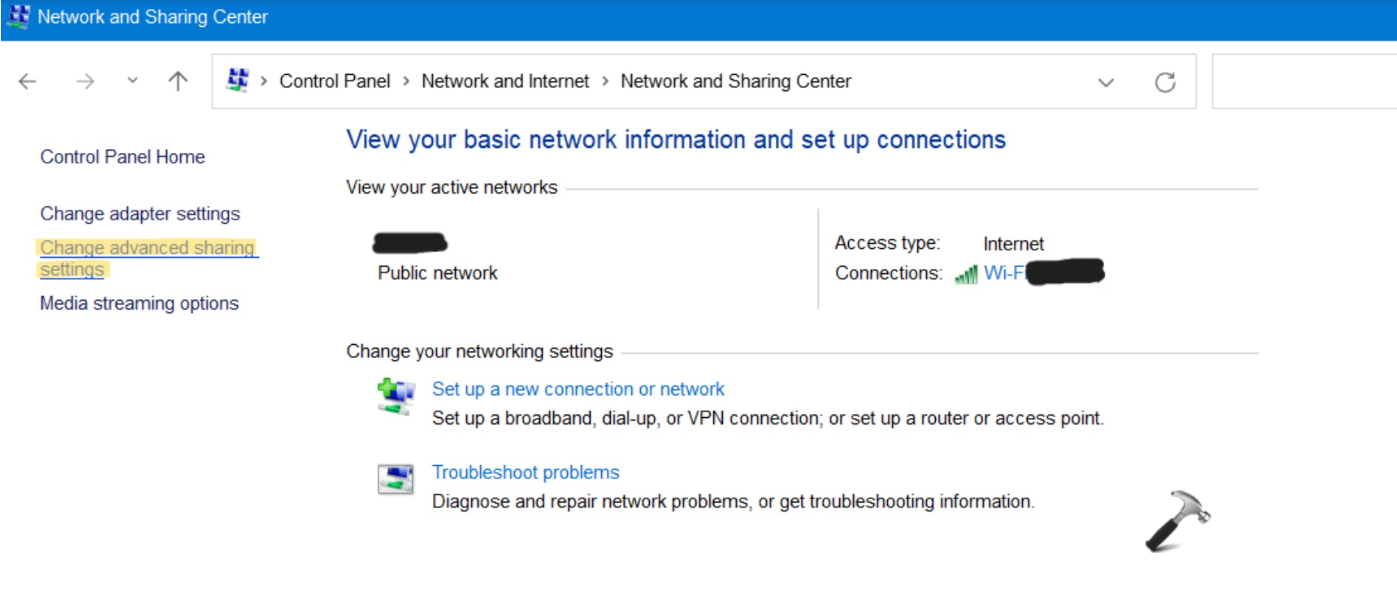The width and height of the screenshot is (1397, 603).
Task: Open the recent locations dropdown chevron
Action: [x=133, y=82]
